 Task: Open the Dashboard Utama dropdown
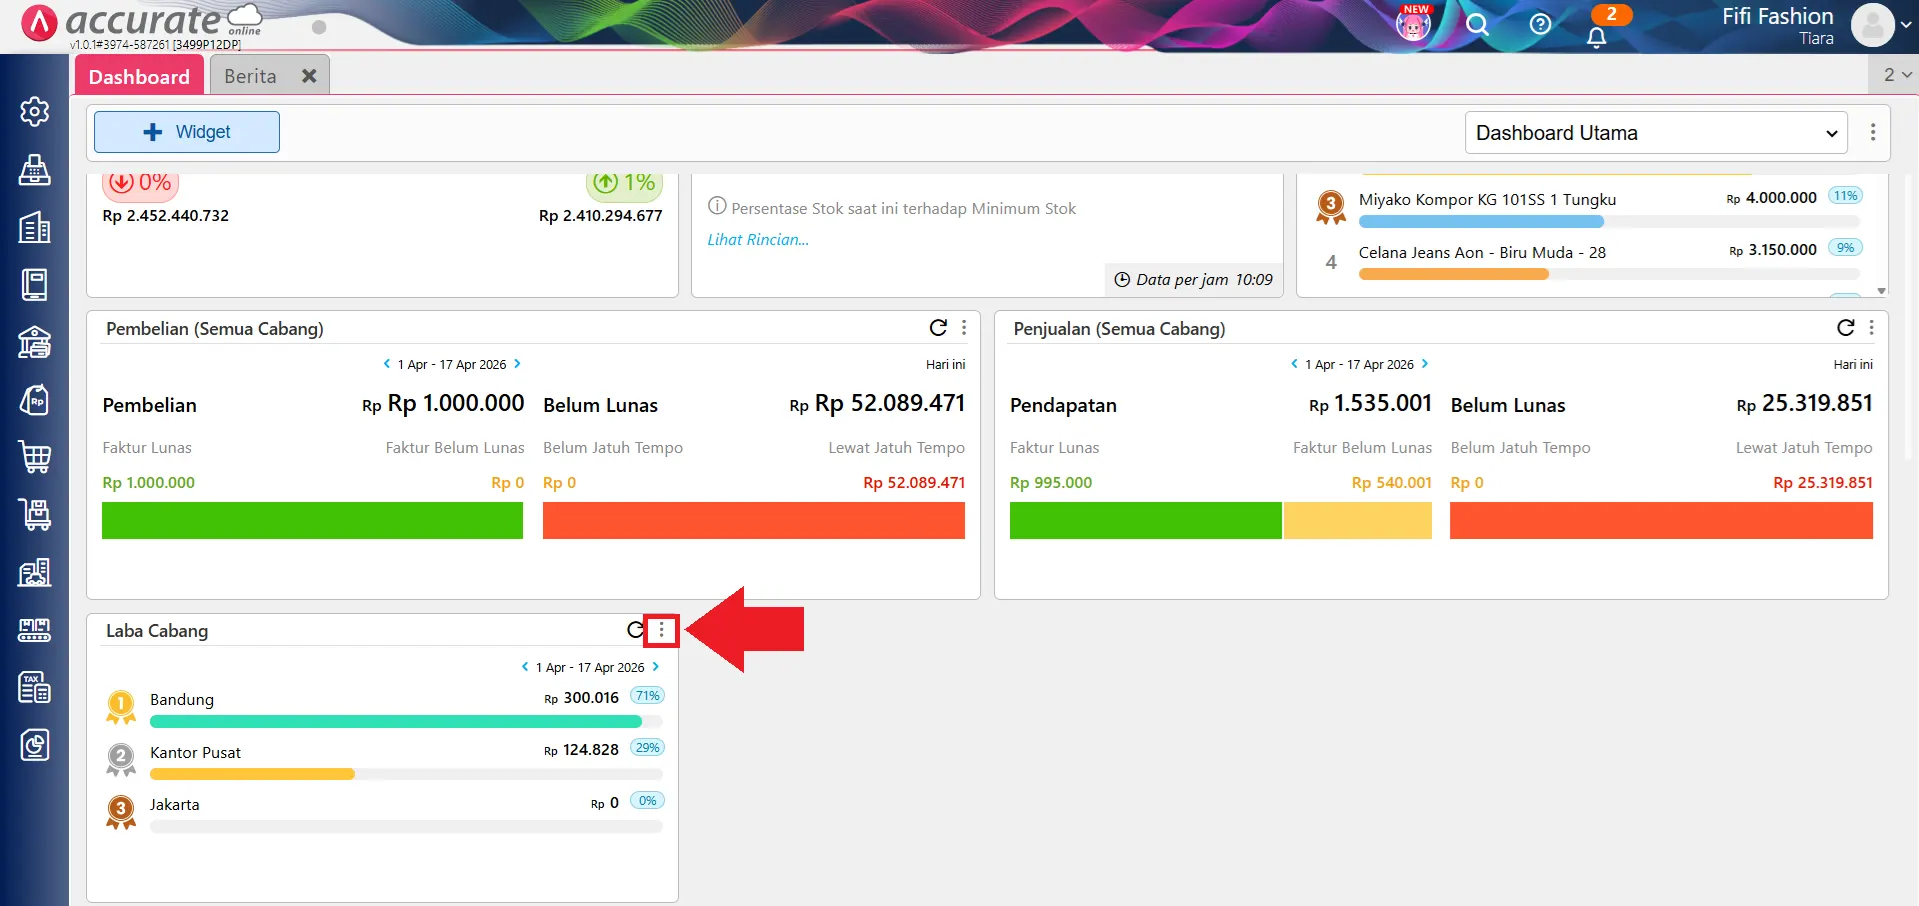1655,133
